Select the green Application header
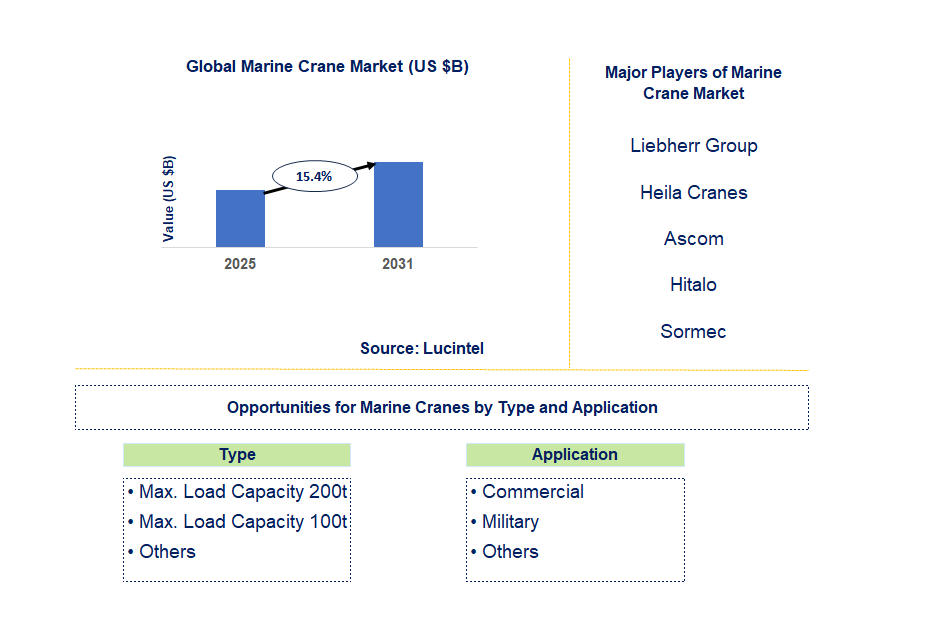The image size is (937, 622). 575,455
